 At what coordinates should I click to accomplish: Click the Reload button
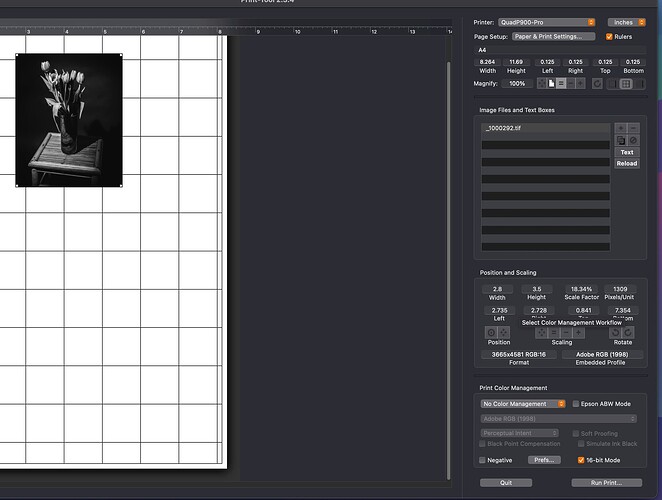pos(627,163)
